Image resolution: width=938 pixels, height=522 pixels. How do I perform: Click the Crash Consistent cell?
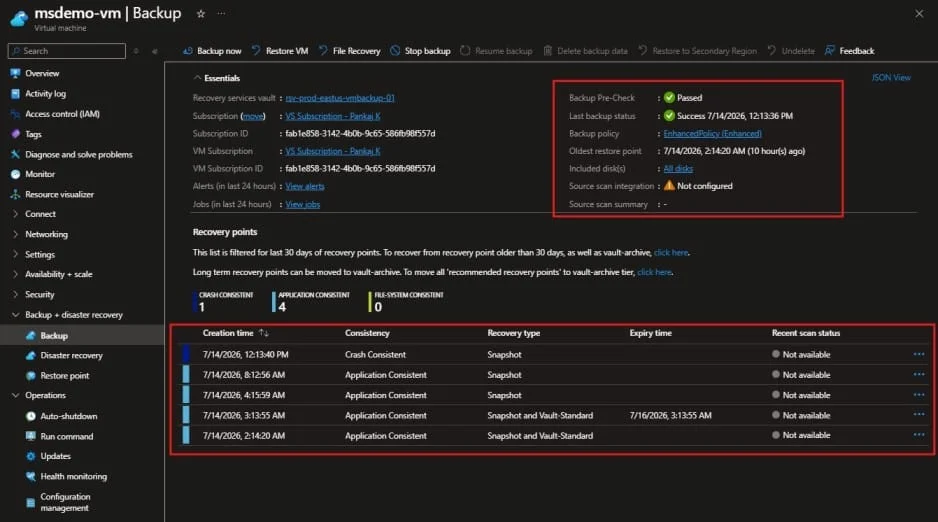pyautogui.click(x=376, y=355)
